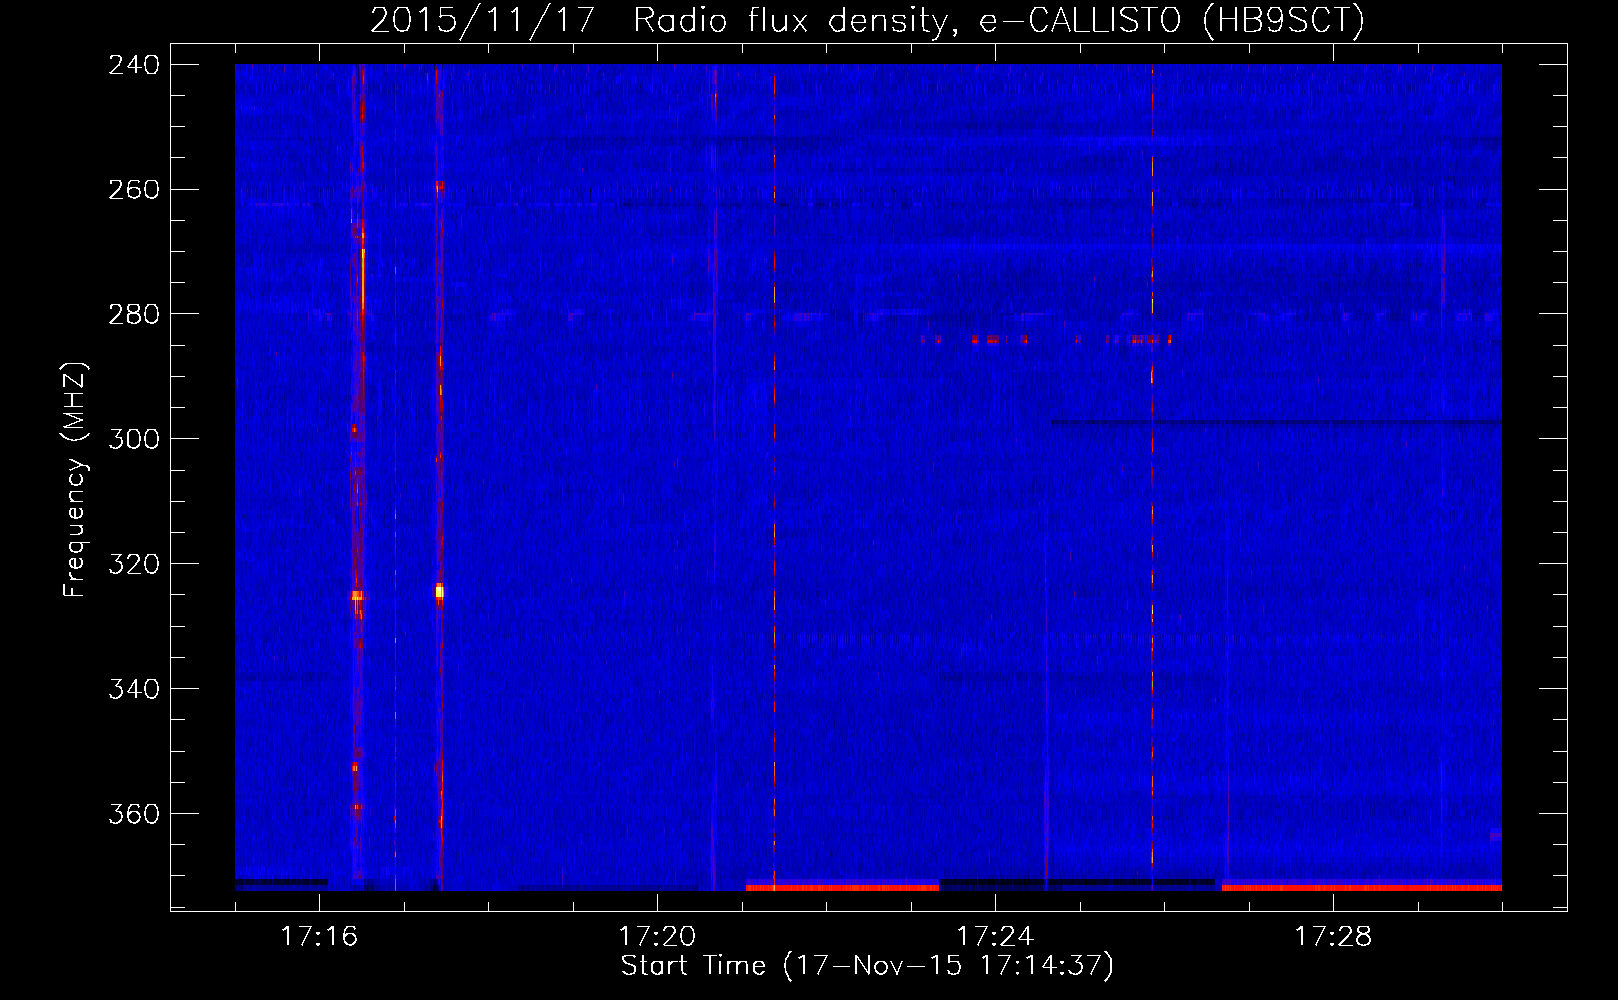Select the 260 frequency tick label
This screenshot has width=1618, height=1000.
[x=134, y=190]
